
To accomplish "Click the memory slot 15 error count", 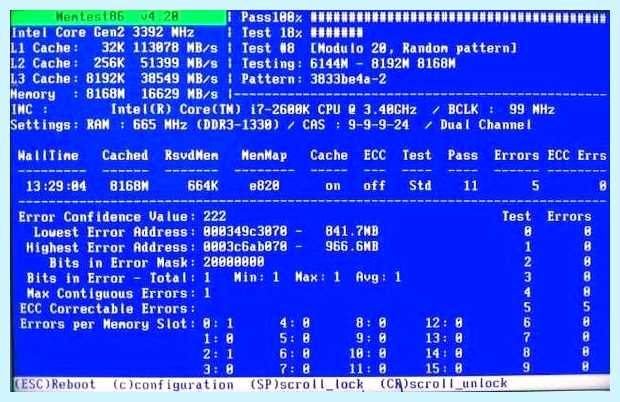I will coord(459,369).
